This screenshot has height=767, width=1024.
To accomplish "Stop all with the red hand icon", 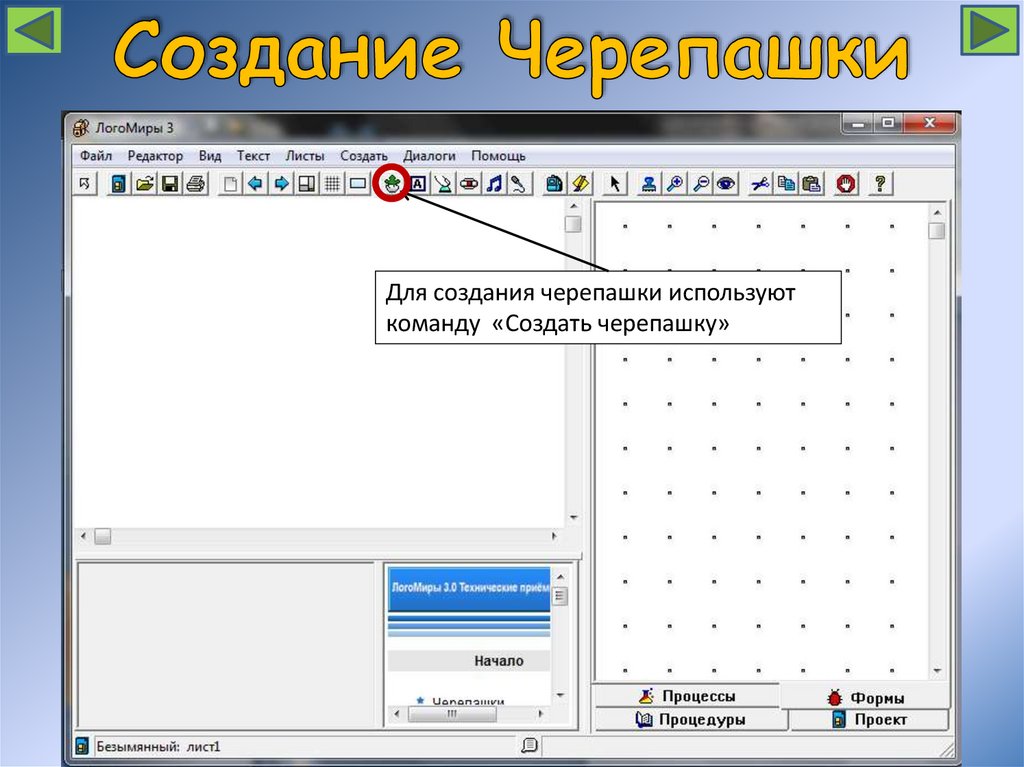I will pos(846,184).
